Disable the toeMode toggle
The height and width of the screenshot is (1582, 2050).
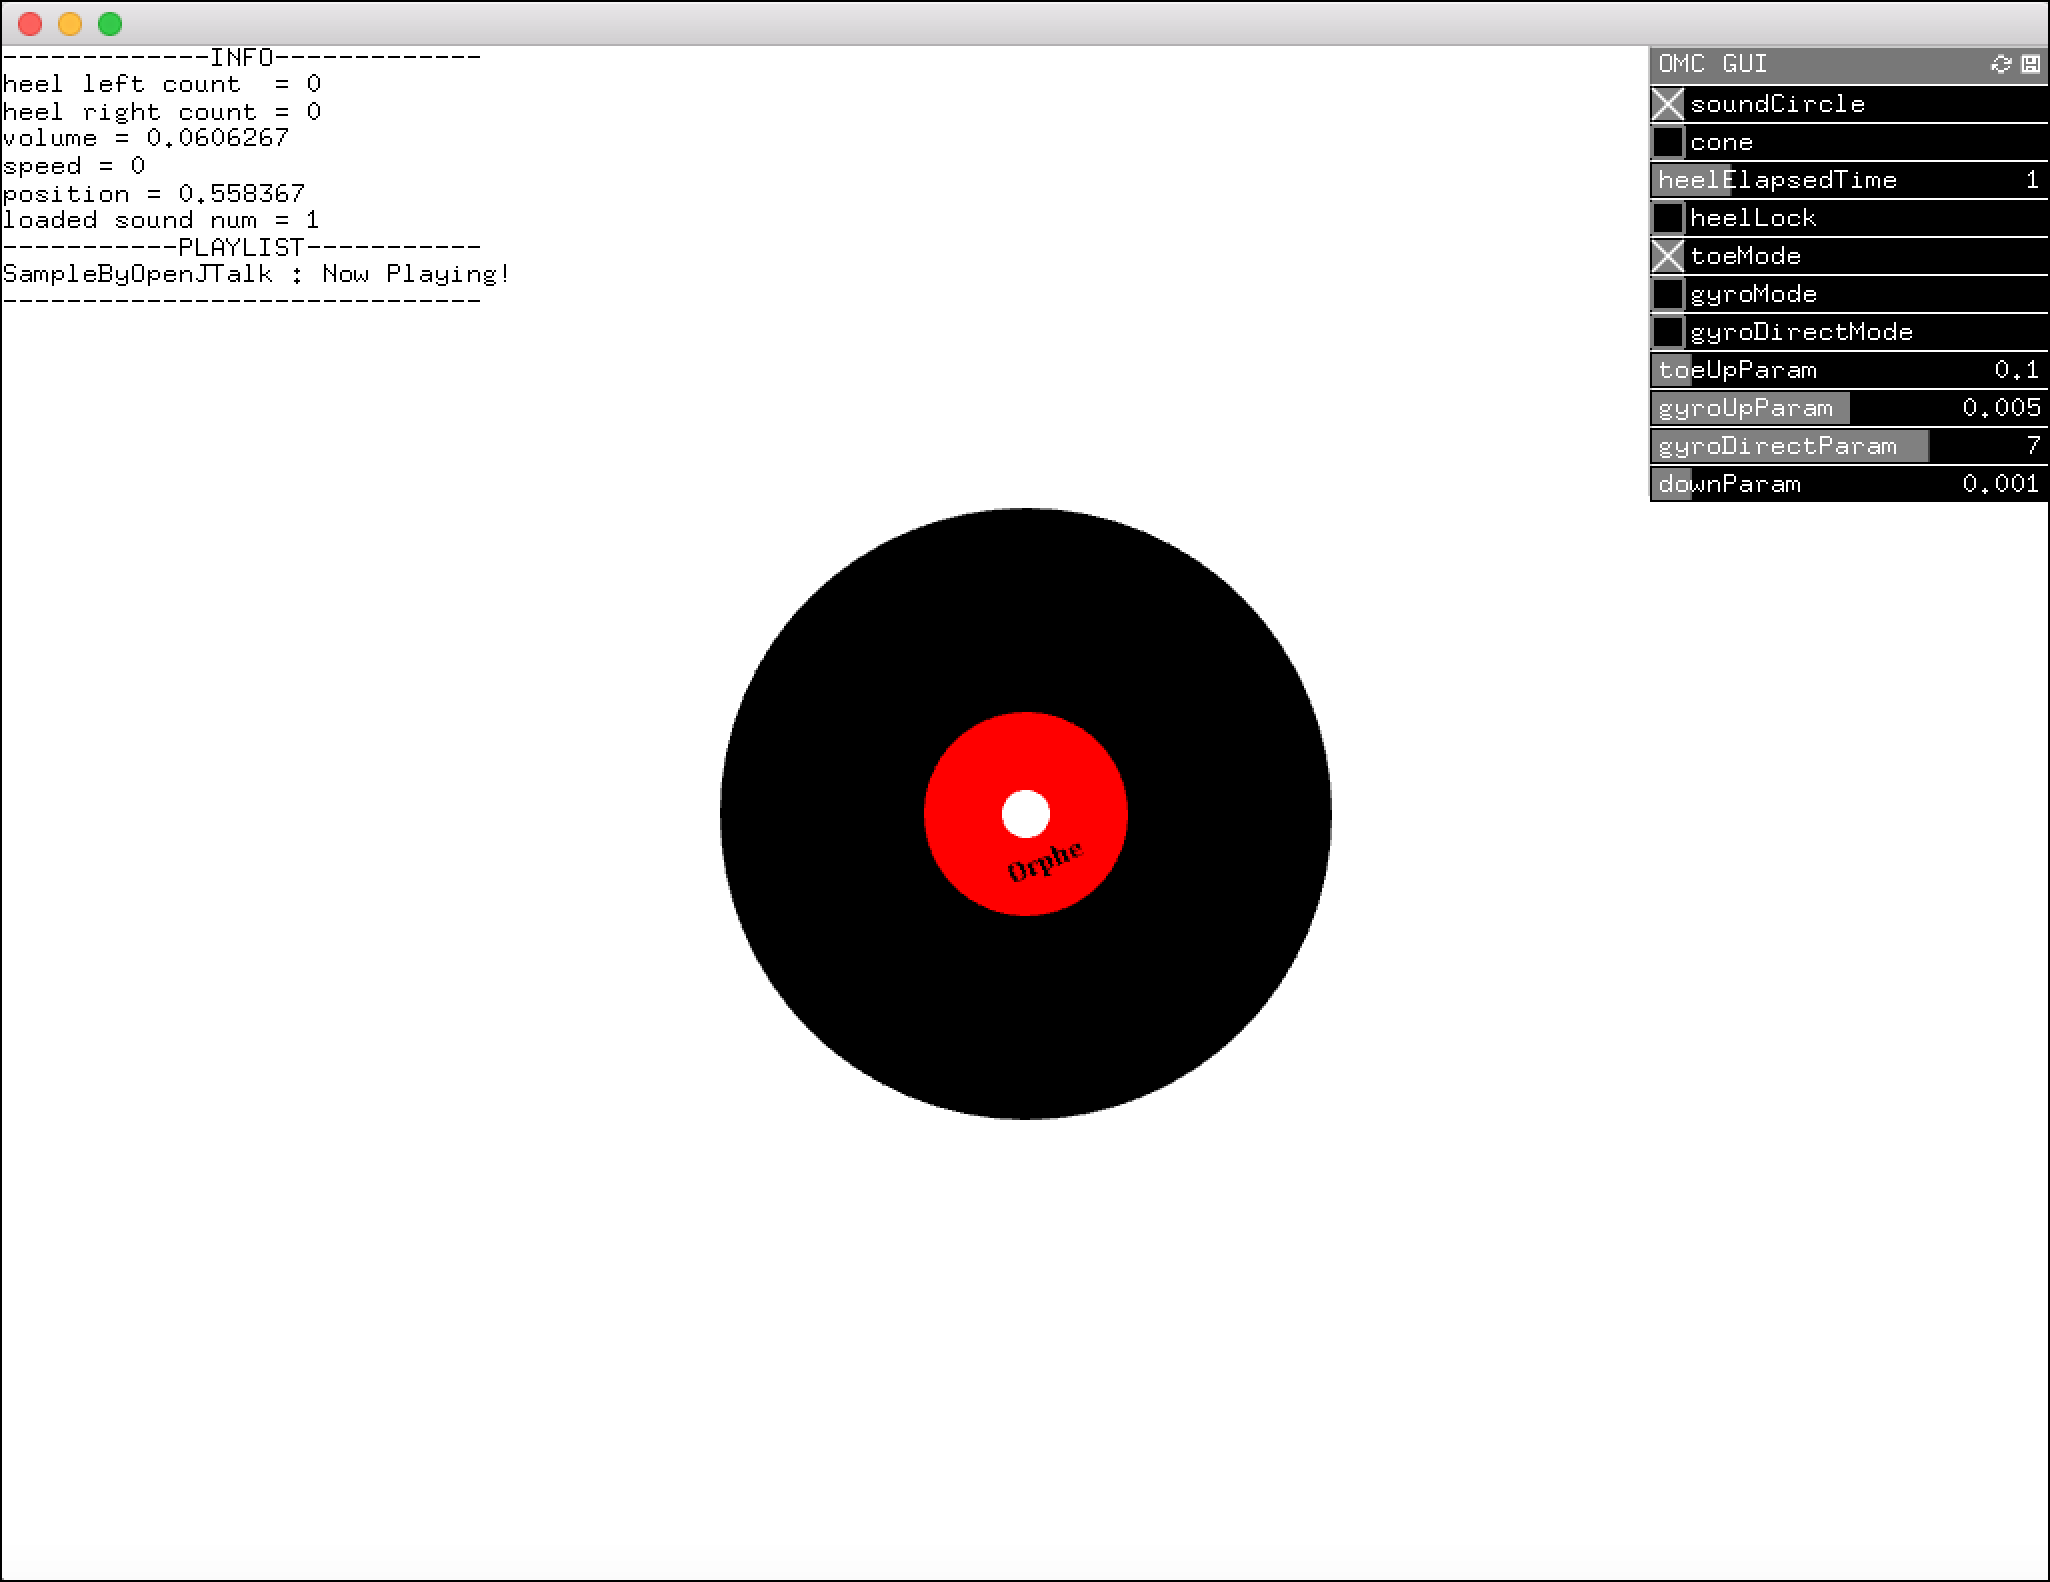[1668, 256]
